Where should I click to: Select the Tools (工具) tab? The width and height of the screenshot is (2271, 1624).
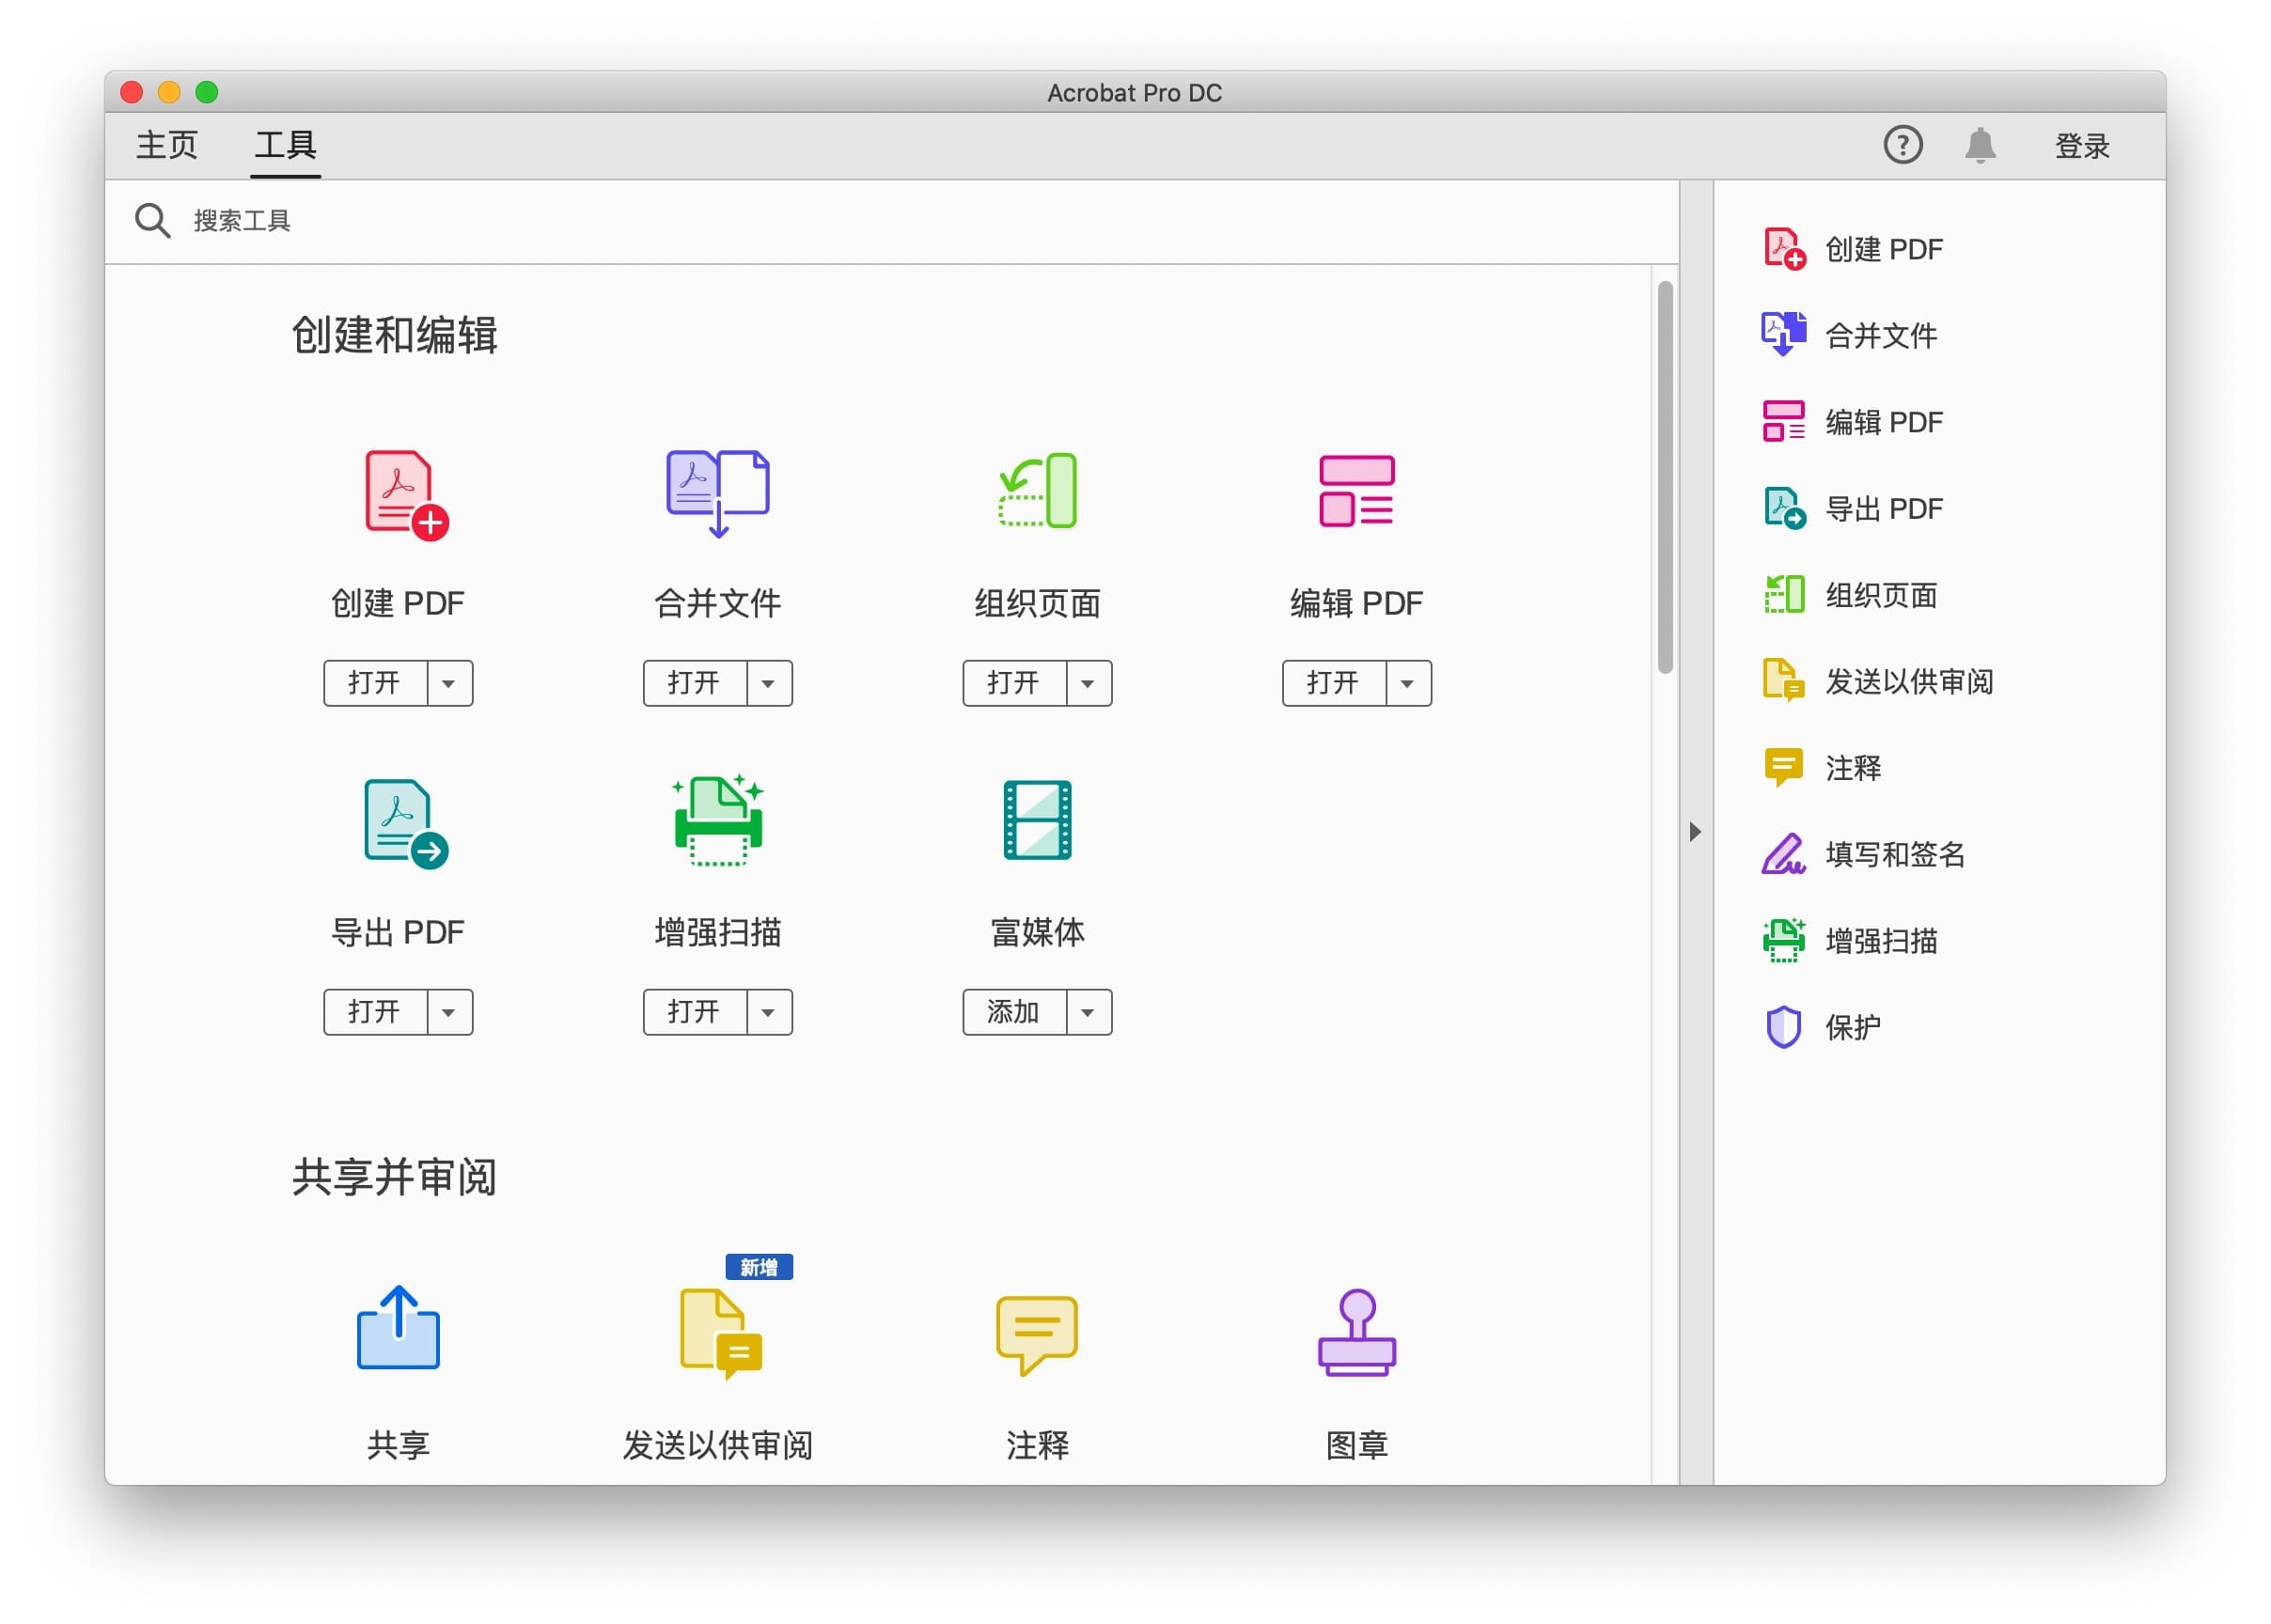(285, 145)
